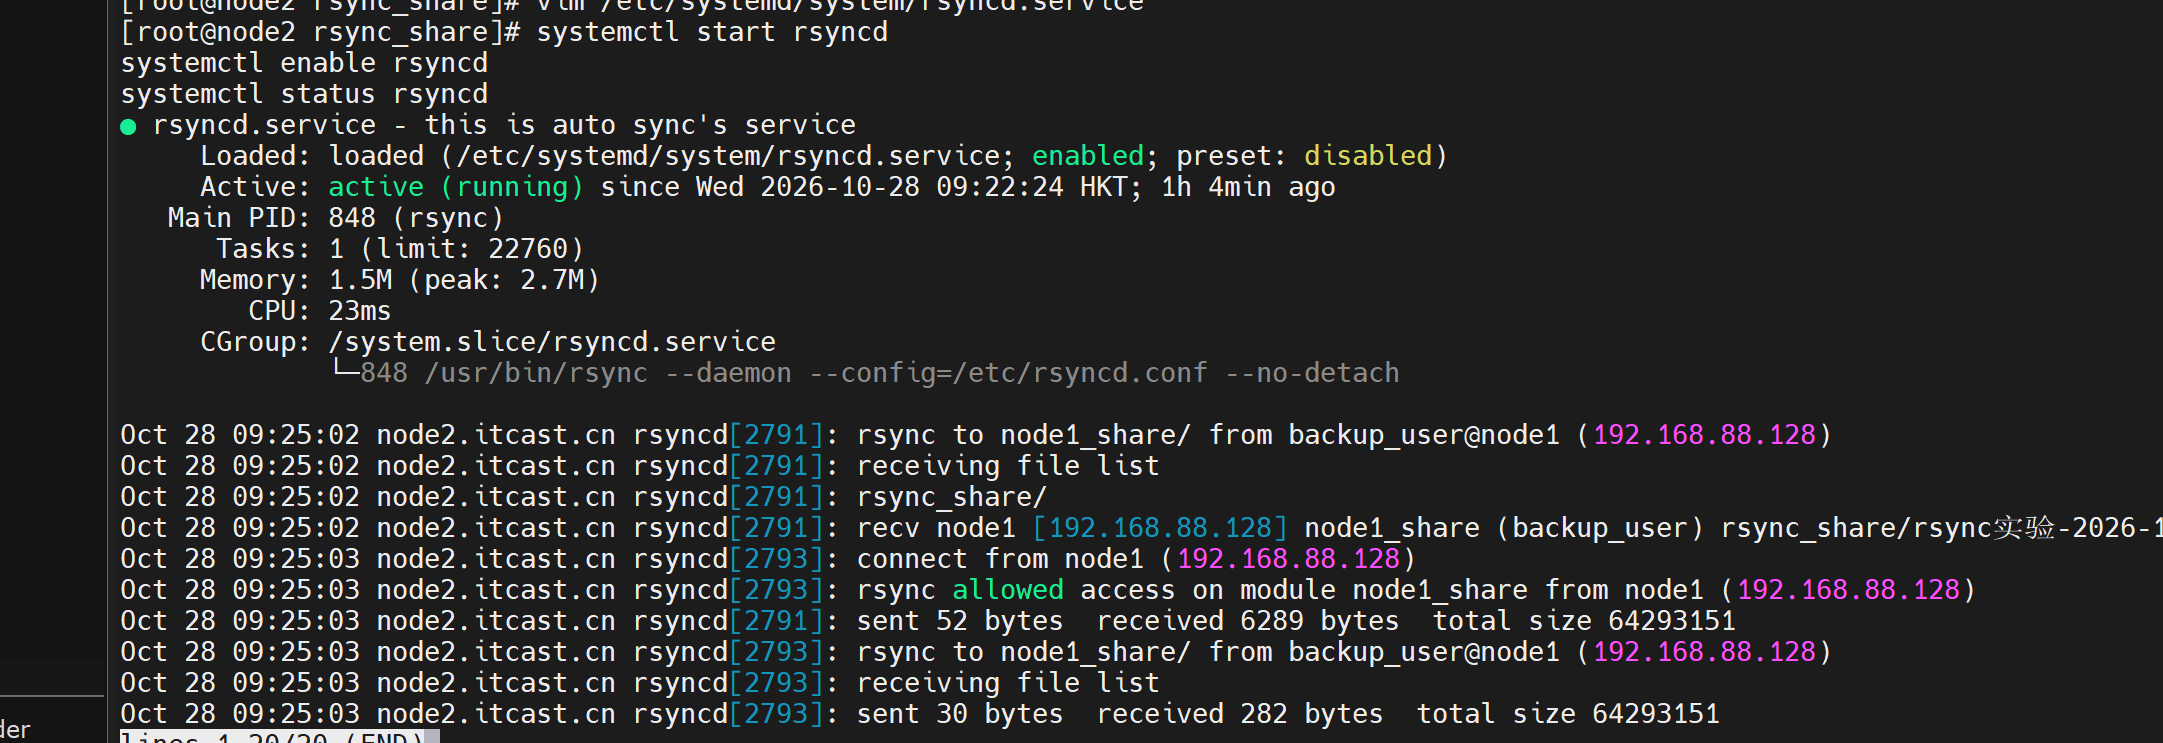Viewport: 2163px width, 743px height.
Task: Click the "1h 4min ago" uptime text
Action: [1248, 187]
